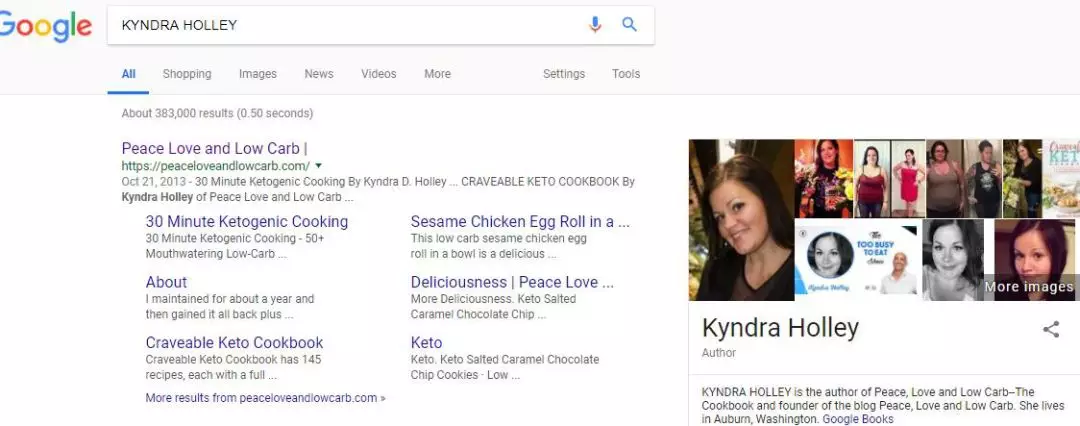Image resolution: width=1080 pixels, height=426 pixels.
Task: Expand the green arrow next to peaceloveandlowcarb URL
Action: [318, 166]
